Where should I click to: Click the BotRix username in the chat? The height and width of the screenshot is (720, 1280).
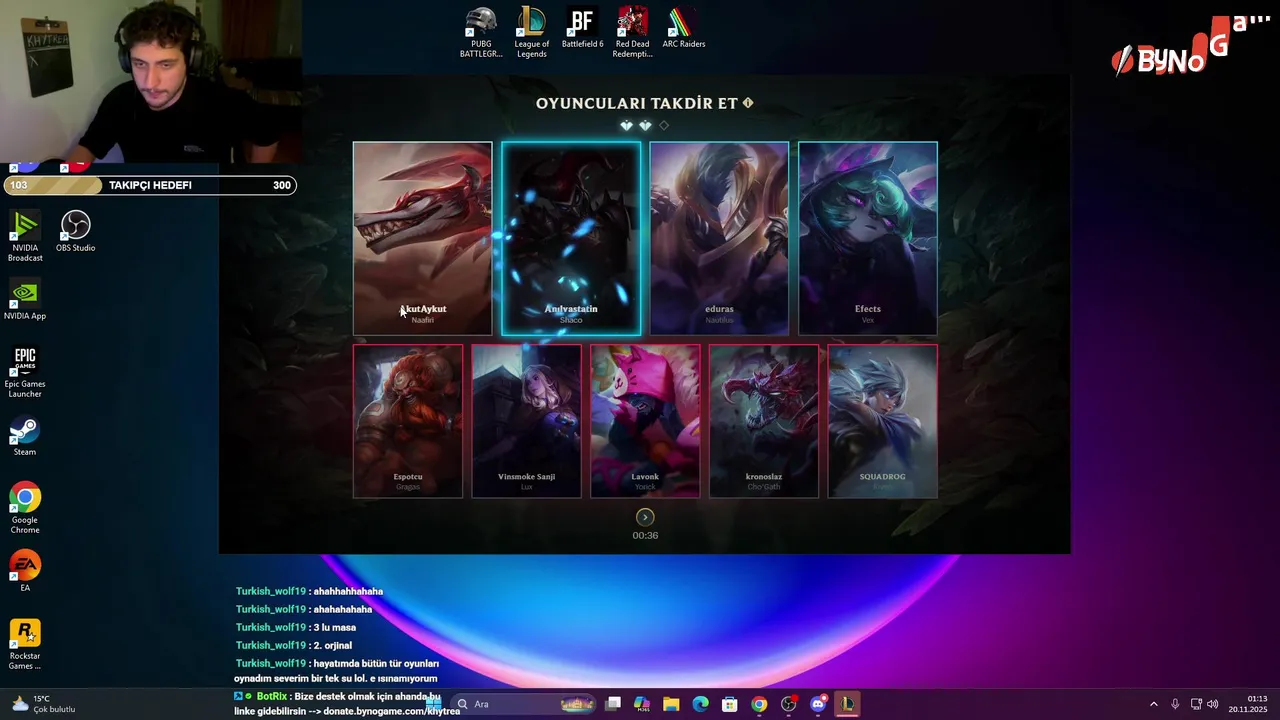[x=272, y=696]
